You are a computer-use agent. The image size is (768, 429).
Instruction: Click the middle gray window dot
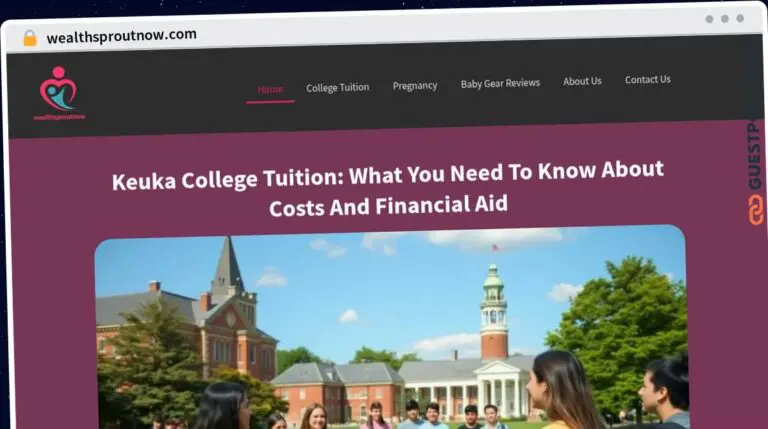click(x=724, y=19)
